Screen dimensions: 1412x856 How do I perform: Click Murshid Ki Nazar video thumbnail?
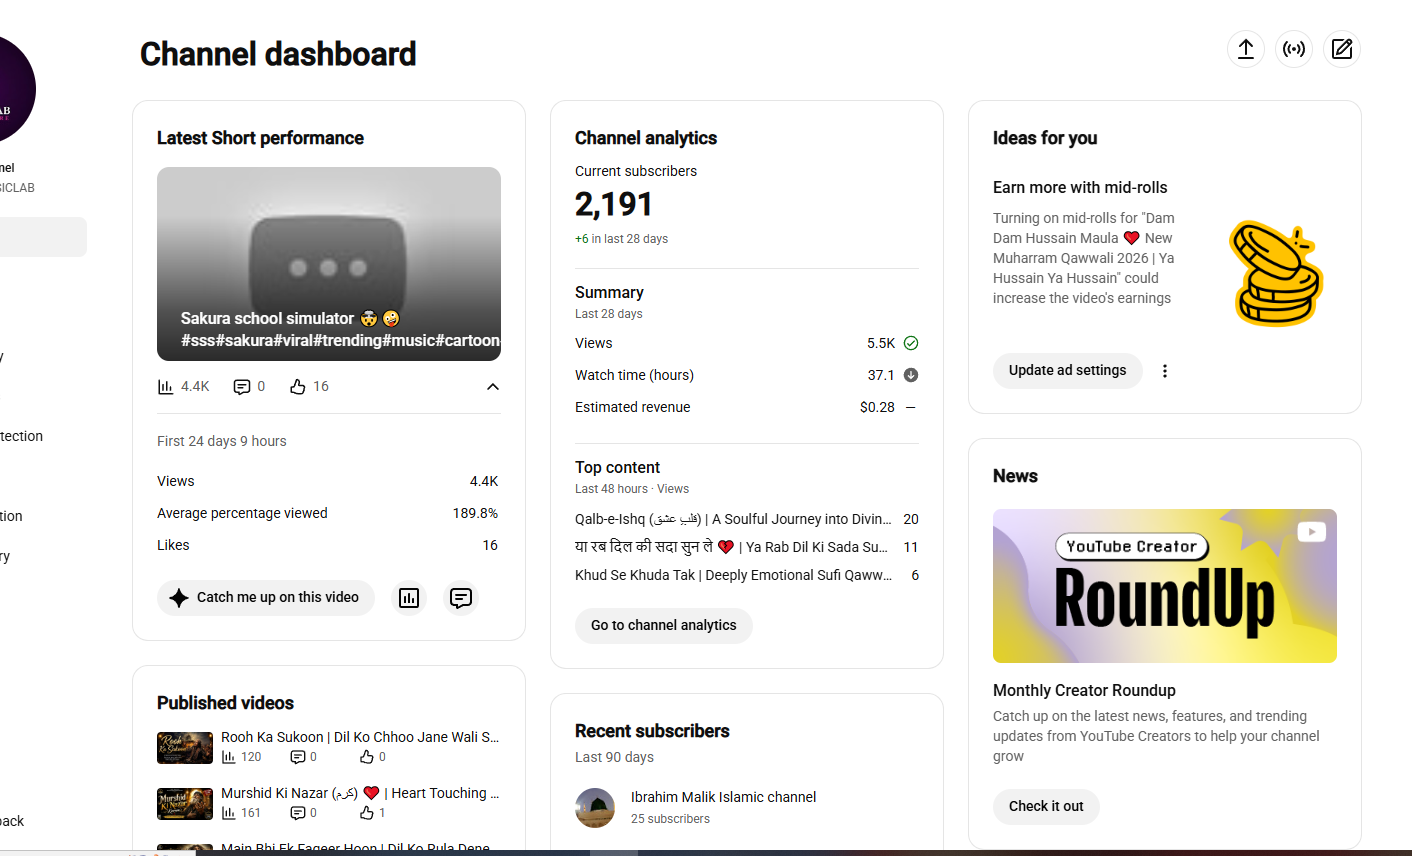pyautogui.click(x=185, y=804)
